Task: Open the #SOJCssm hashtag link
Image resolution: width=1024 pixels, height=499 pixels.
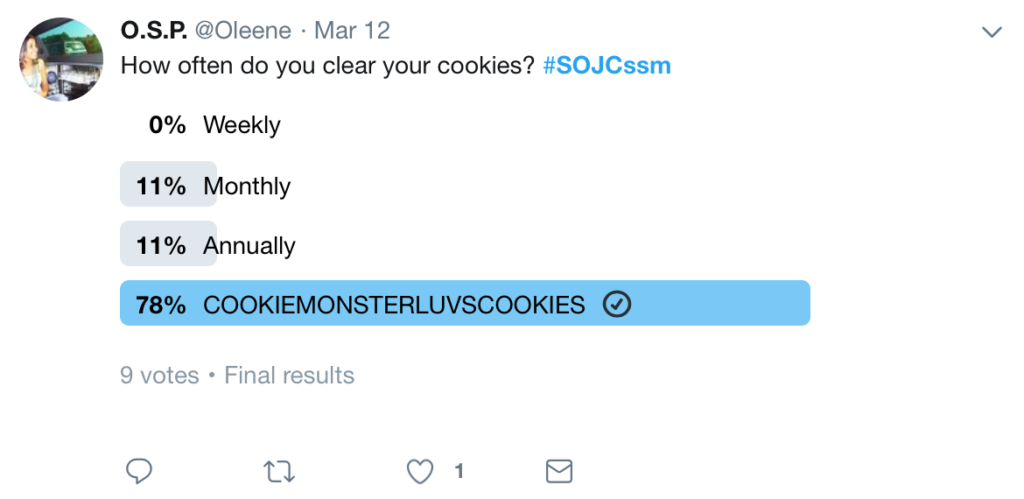Action: pyautogui.click(x=607, y=66)
